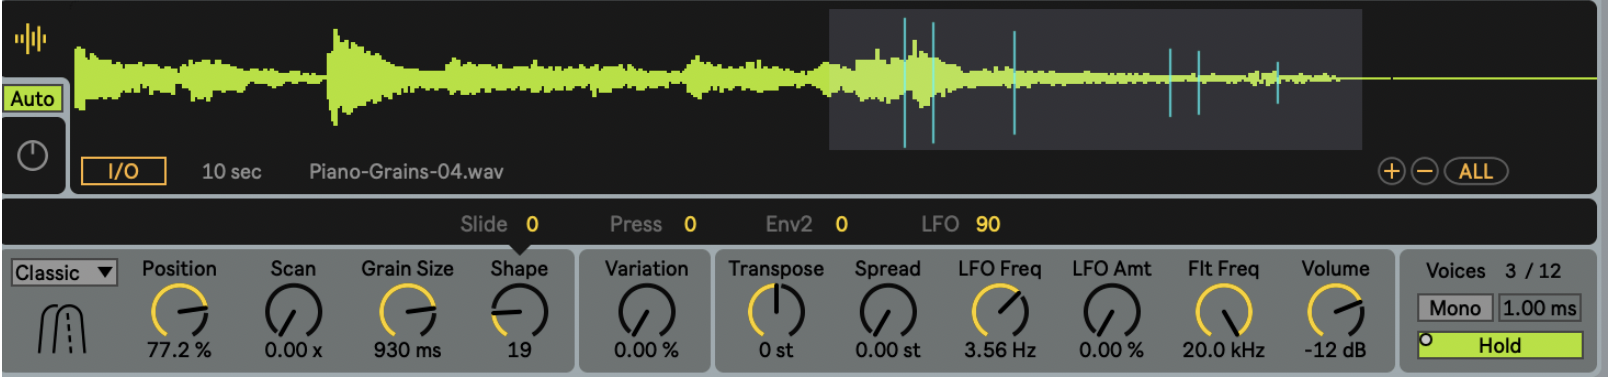Select the LFO modulation slot
This screenshot has width=1608, height=378.
pyautogui.click(x=961, y=224)
